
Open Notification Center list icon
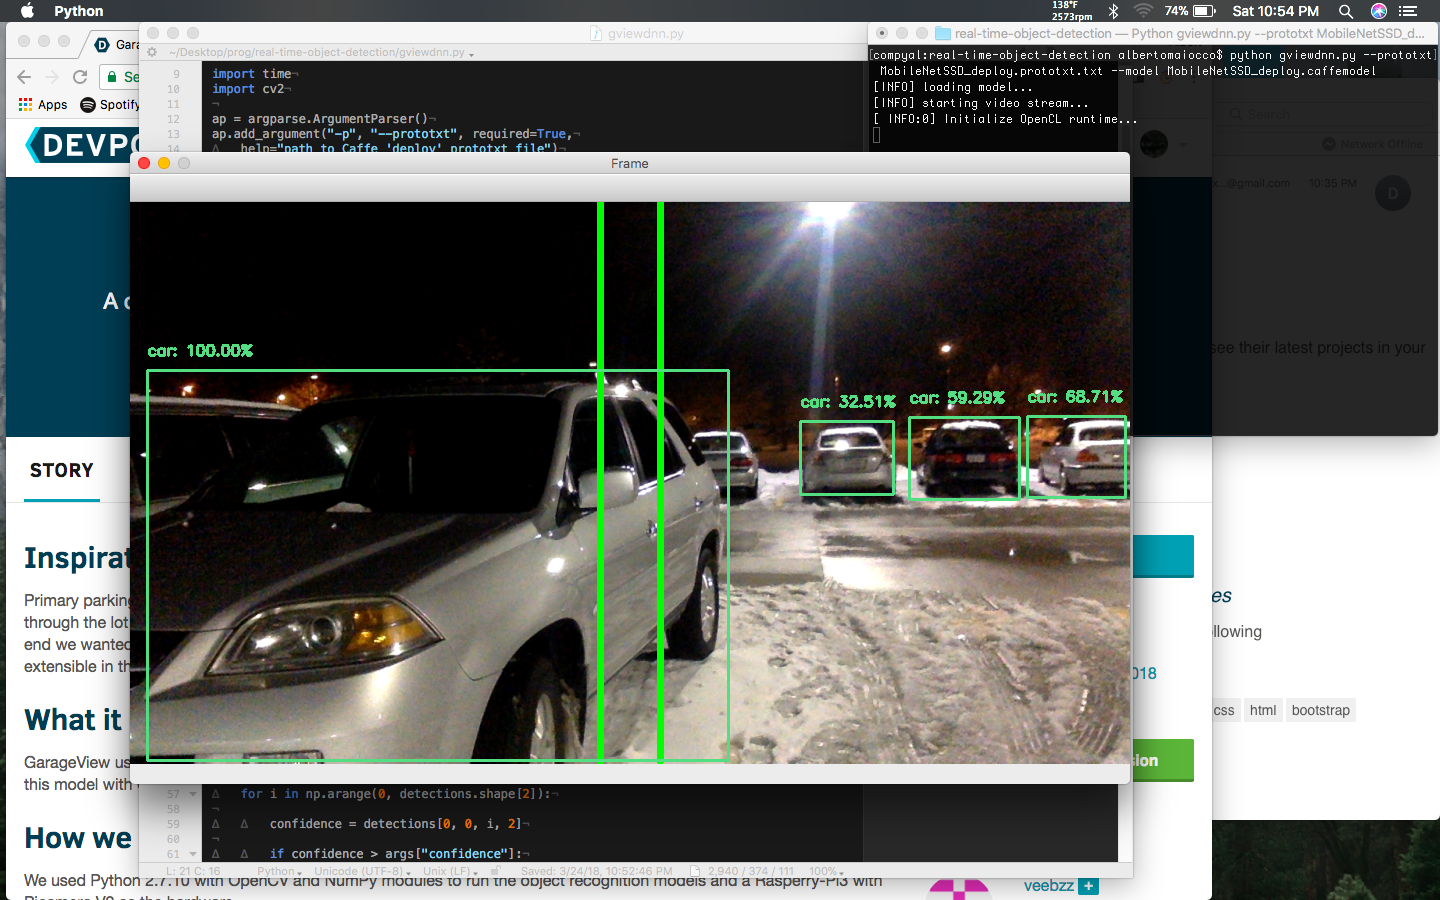(1408, 11)
